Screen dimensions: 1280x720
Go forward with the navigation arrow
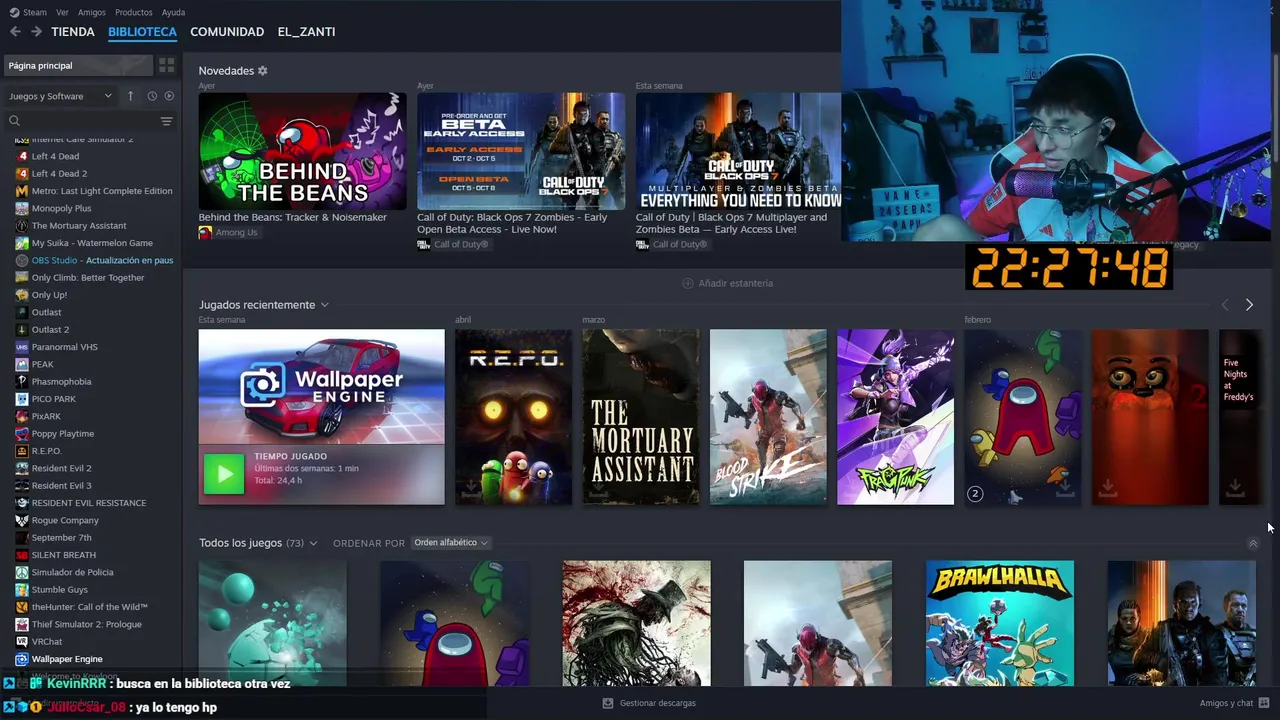[36, 32]
